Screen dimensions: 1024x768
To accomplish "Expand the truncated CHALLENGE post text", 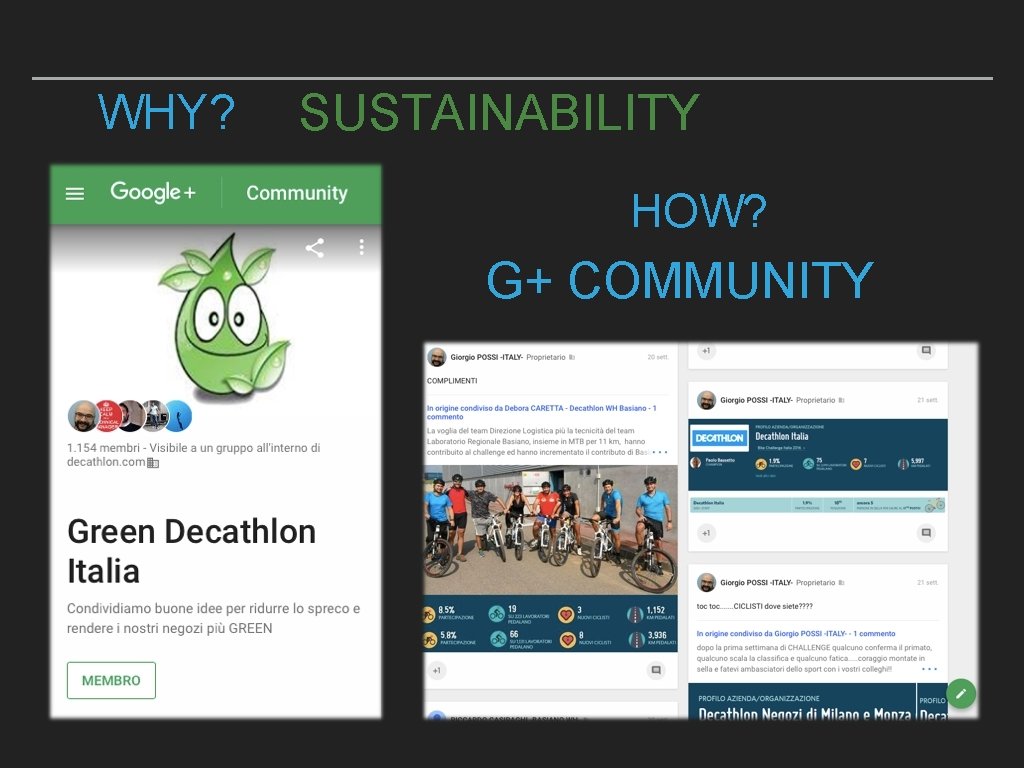I will coord(929,669).
